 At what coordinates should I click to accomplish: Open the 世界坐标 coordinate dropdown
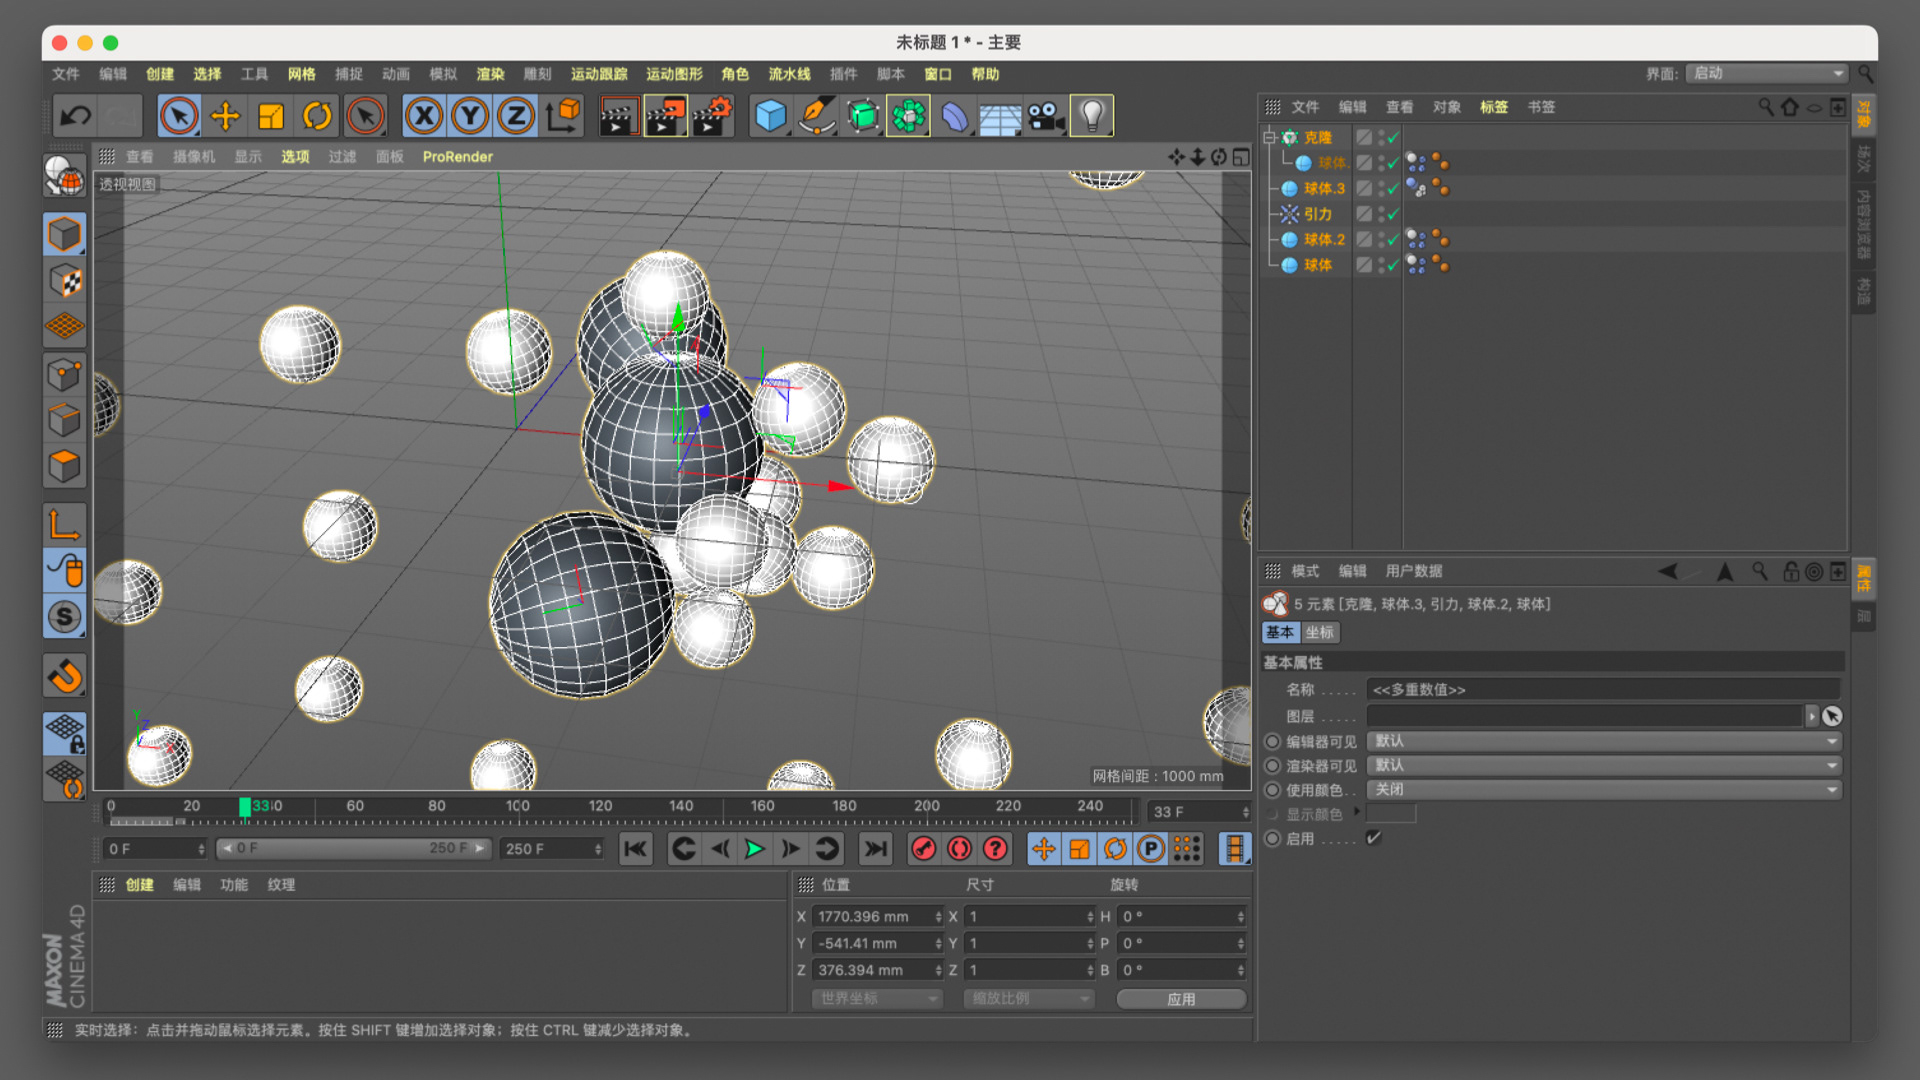(878, 998)
